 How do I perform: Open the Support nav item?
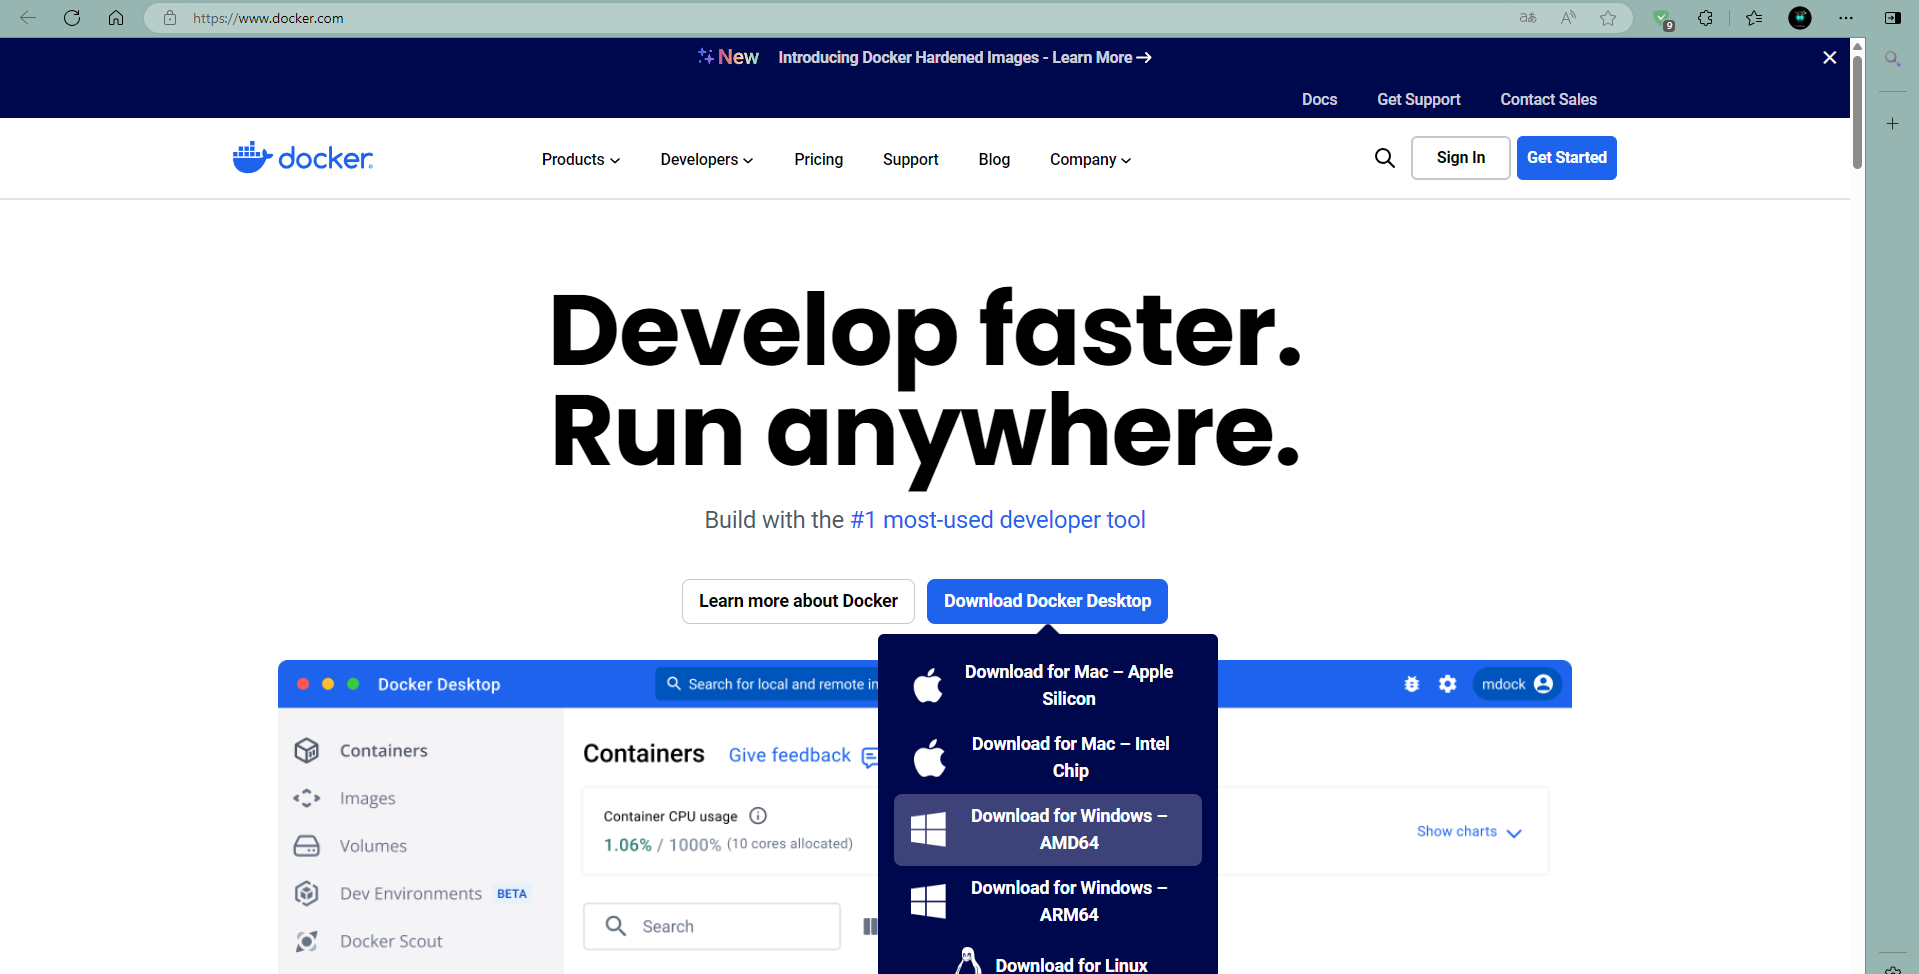point(911,159)
